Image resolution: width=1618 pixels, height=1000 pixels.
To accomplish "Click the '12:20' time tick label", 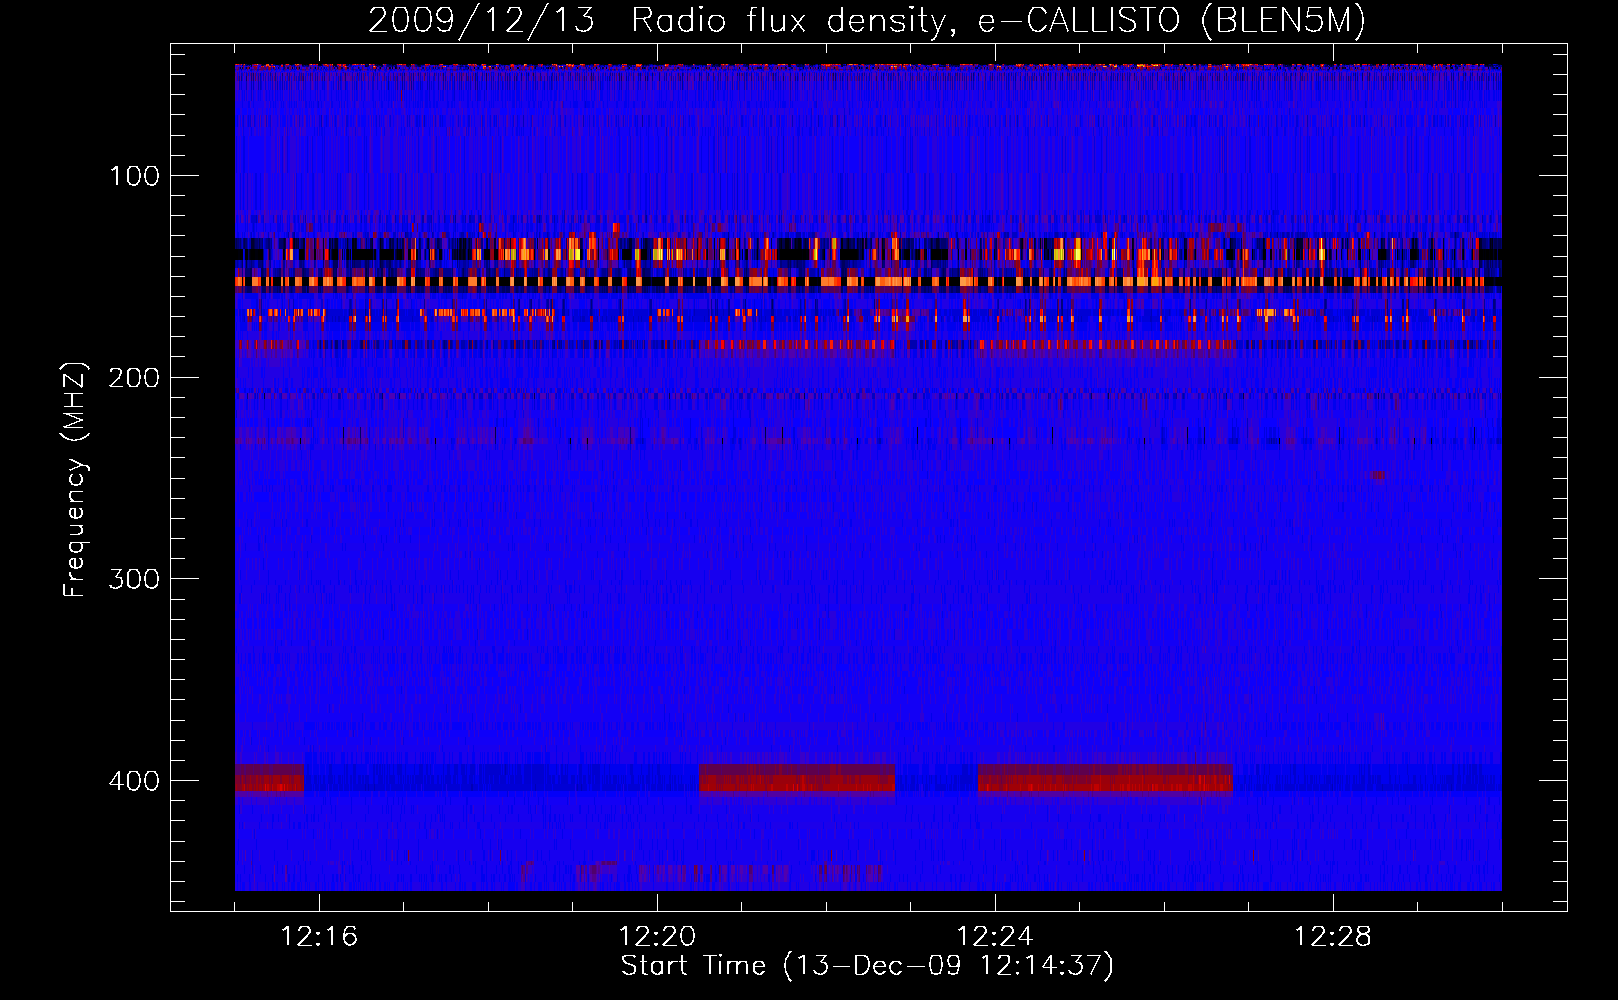I will pos(657,937).
